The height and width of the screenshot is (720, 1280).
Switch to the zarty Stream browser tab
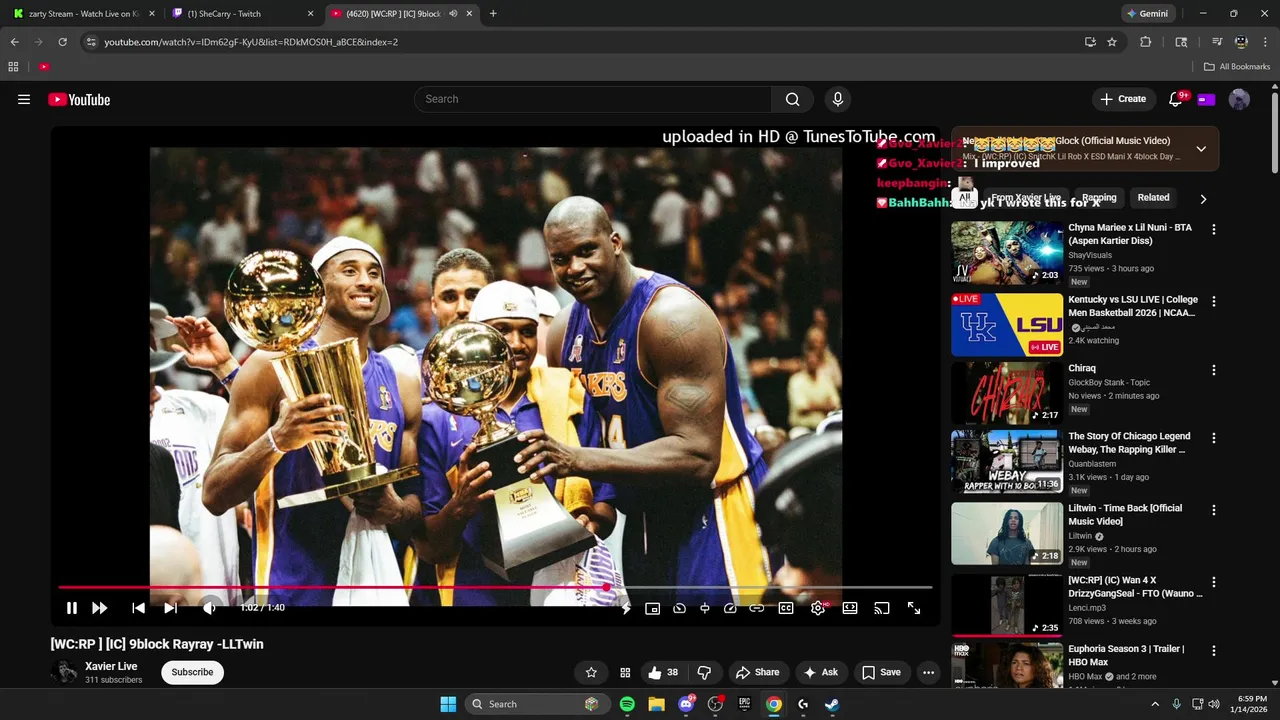82,14
